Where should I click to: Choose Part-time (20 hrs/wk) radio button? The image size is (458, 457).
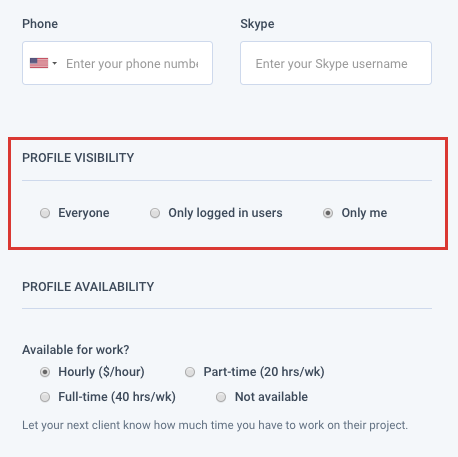190,372
